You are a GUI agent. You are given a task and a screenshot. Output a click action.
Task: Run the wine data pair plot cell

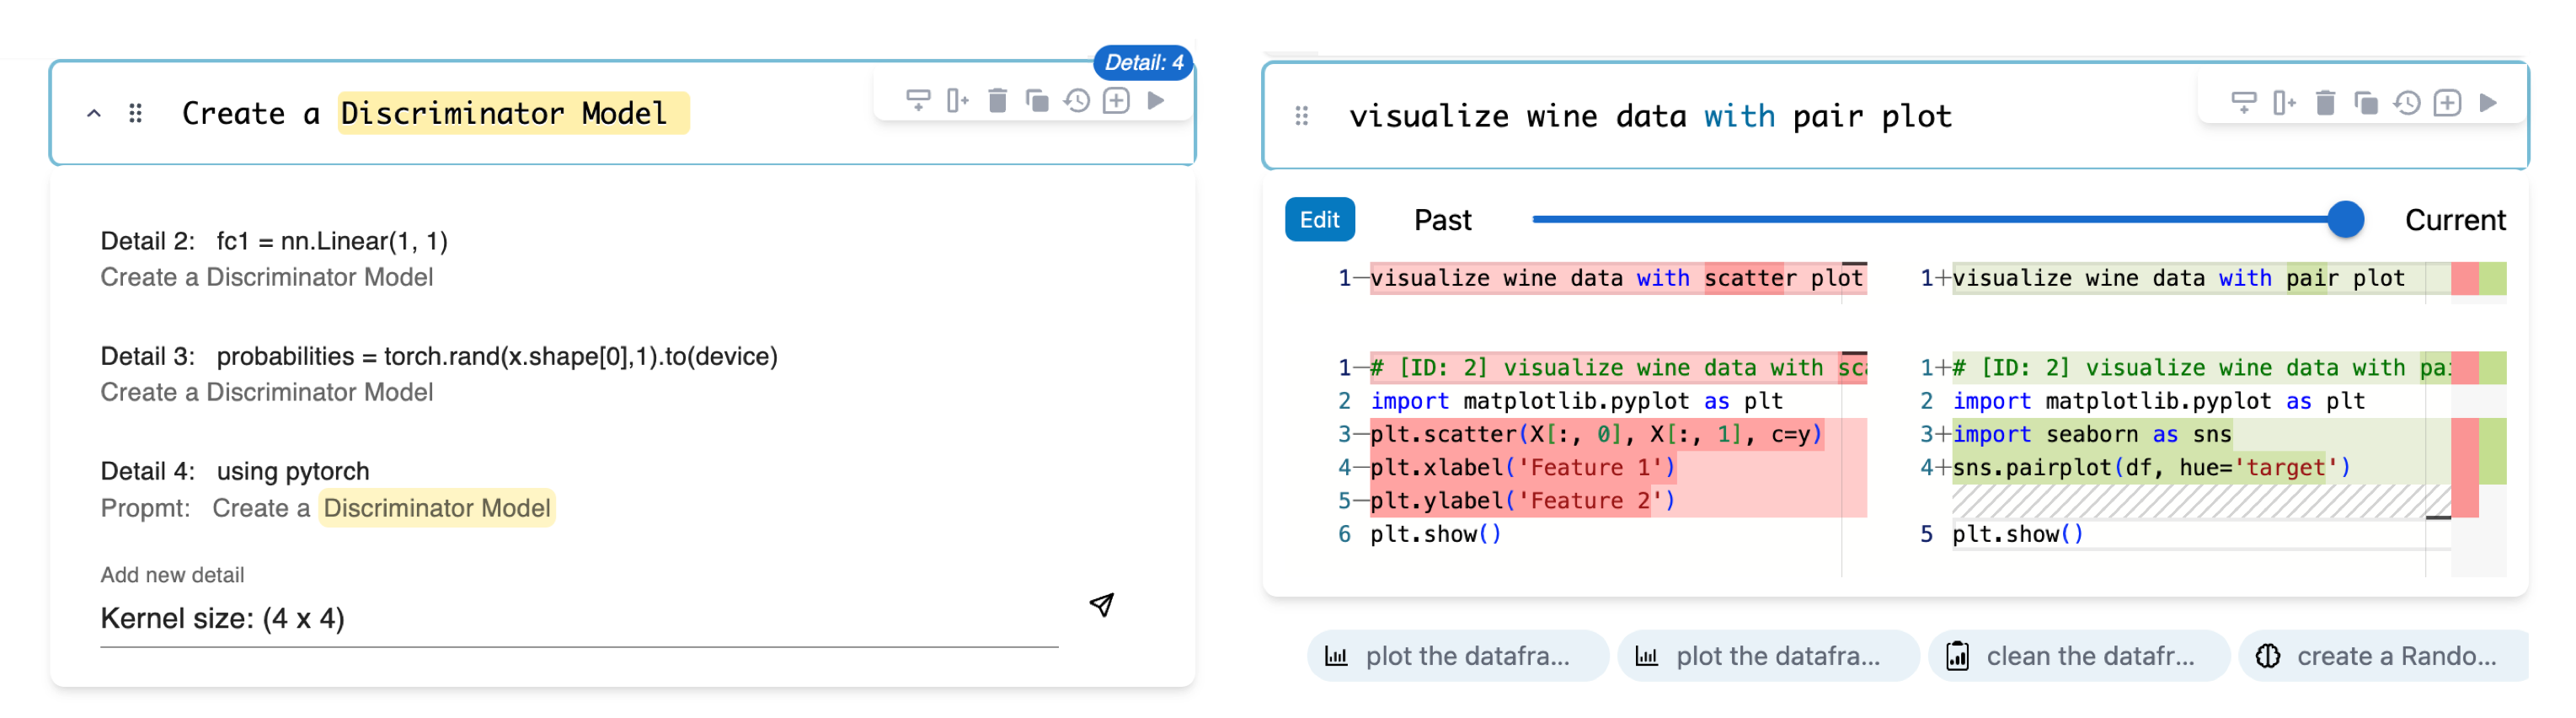pyautogui.click(x=2488, y=102)
